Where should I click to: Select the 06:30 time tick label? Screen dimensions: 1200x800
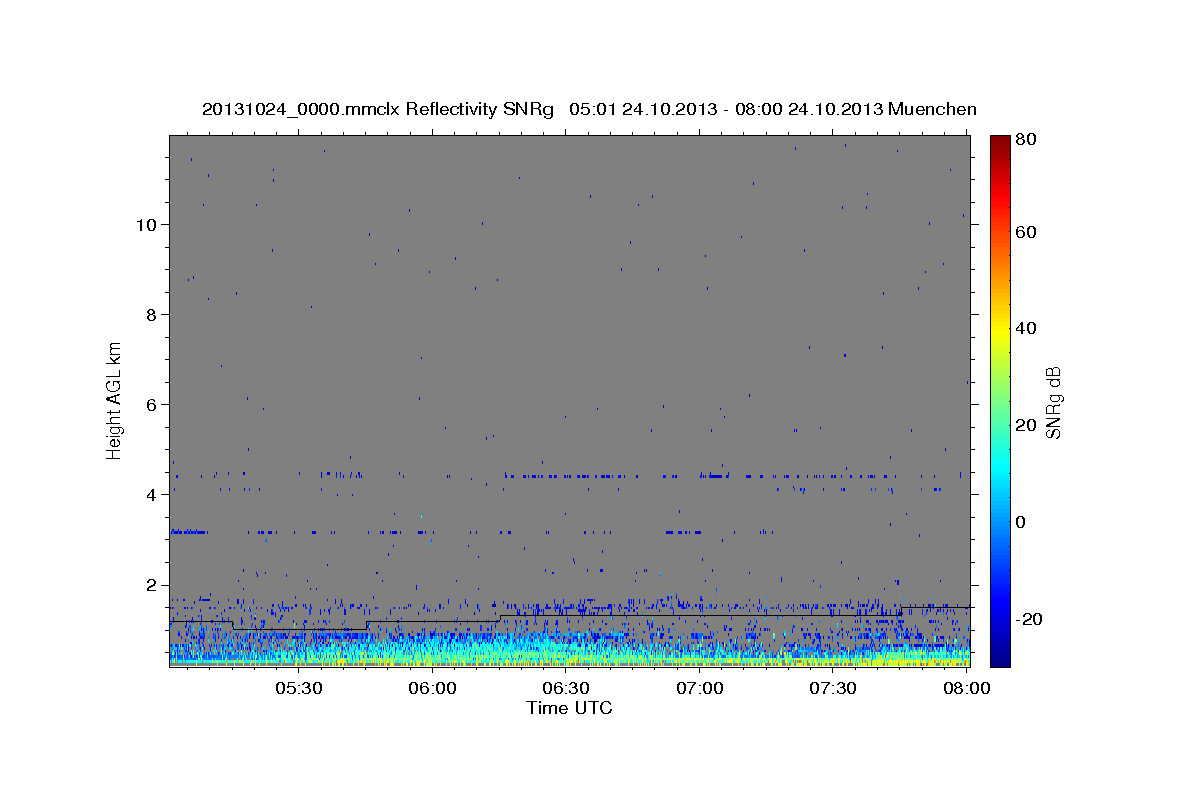pyautogui.click(x=566, y=689)
